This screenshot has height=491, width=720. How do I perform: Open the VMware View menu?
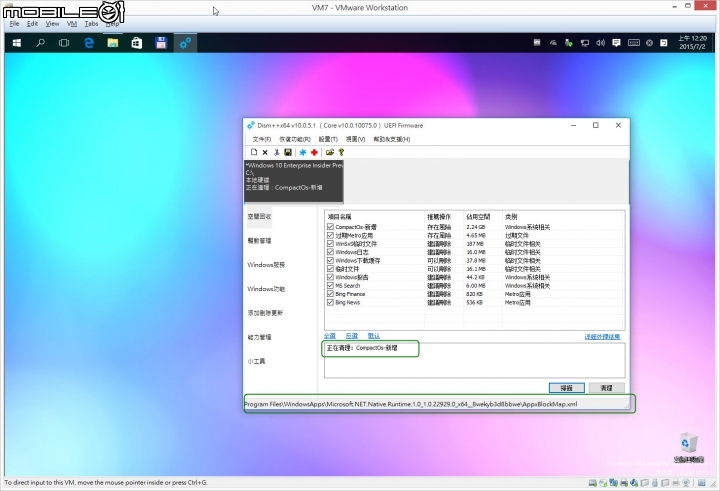(52, 24)
